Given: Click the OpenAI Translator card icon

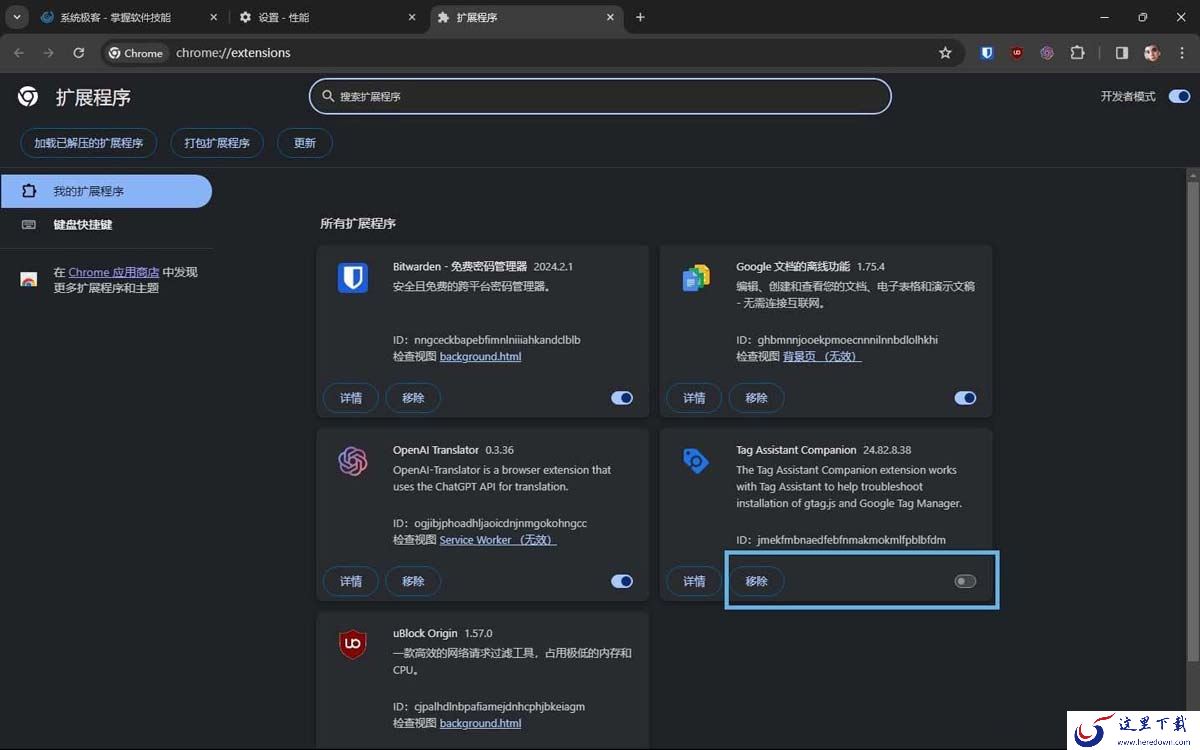Looking at the screenshot, I should (x=352, y=461).
